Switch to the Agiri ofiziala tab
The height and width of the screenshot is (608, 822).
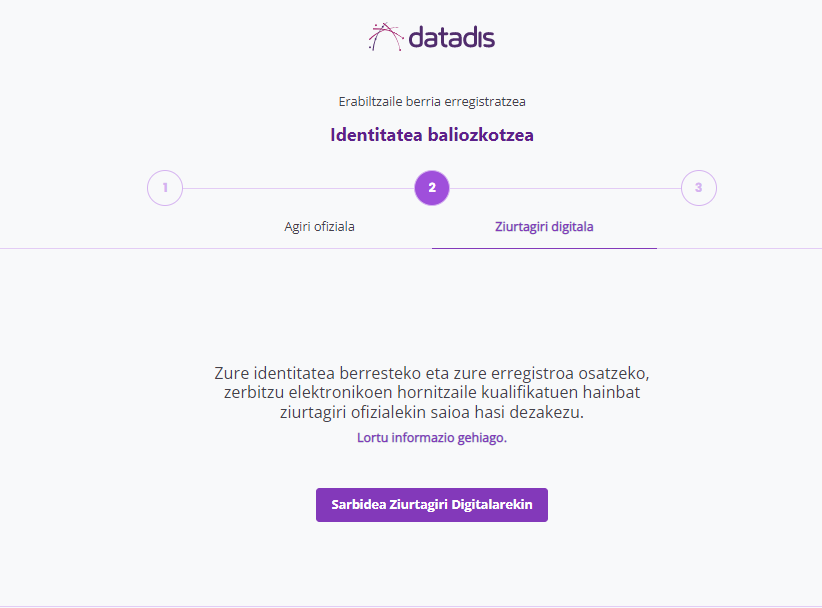coord(319,226)
